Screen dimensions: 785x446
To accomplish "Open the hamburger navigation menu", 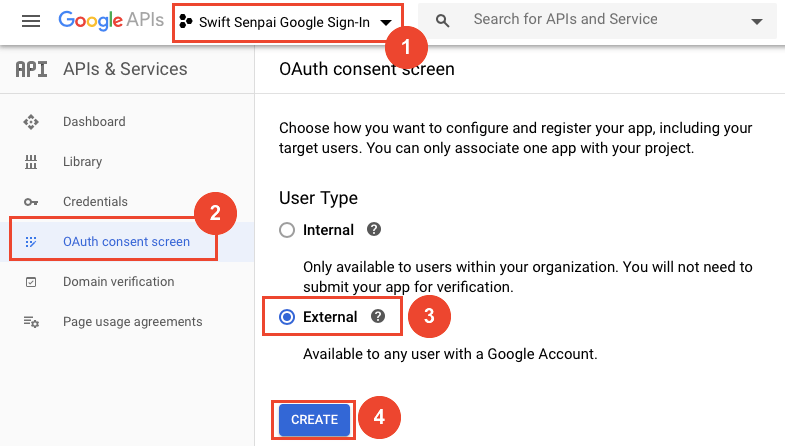I will tap(31, 21).
